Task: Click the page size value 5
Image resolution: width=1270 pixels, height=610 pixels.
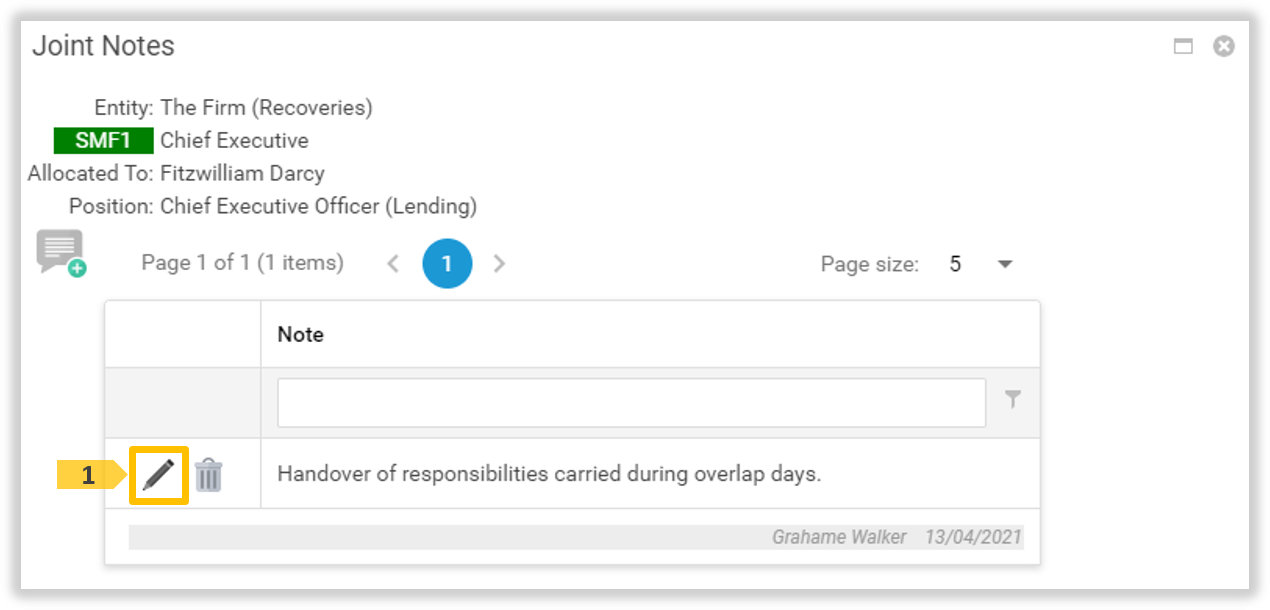Action: point(955,264)
